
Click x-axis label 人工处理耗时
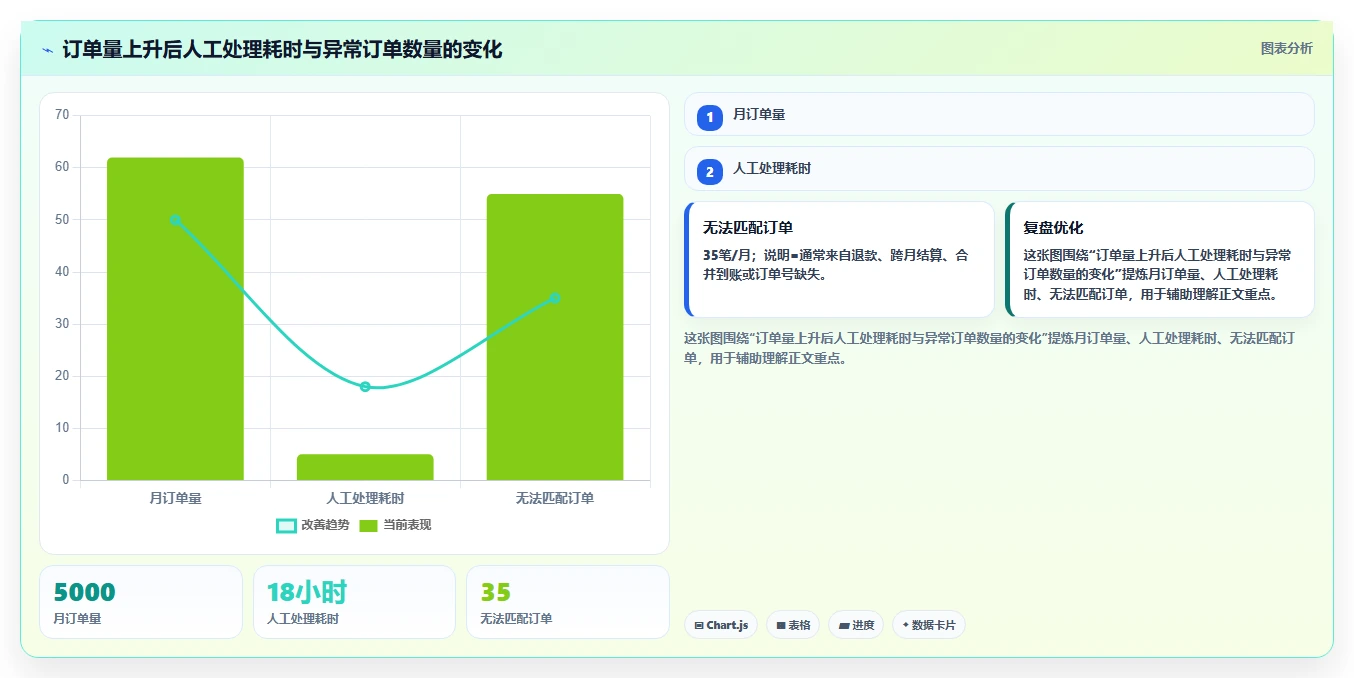coord(365,498)
